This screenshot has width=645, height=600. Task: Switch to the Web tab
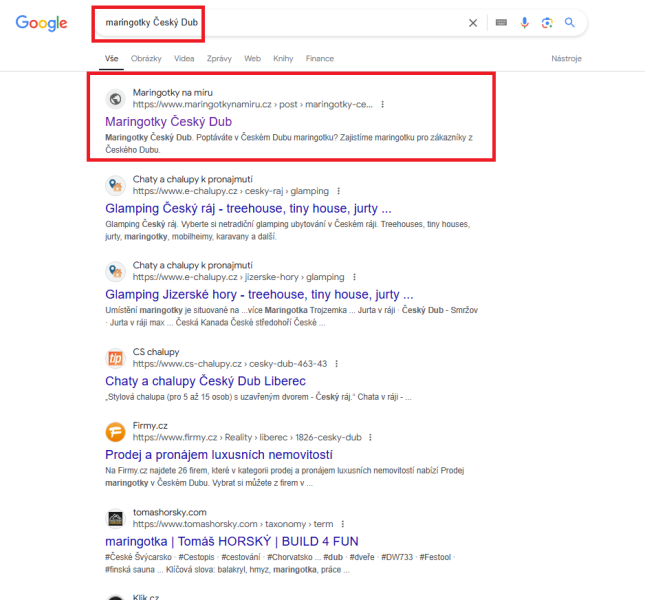pos(253,59)
